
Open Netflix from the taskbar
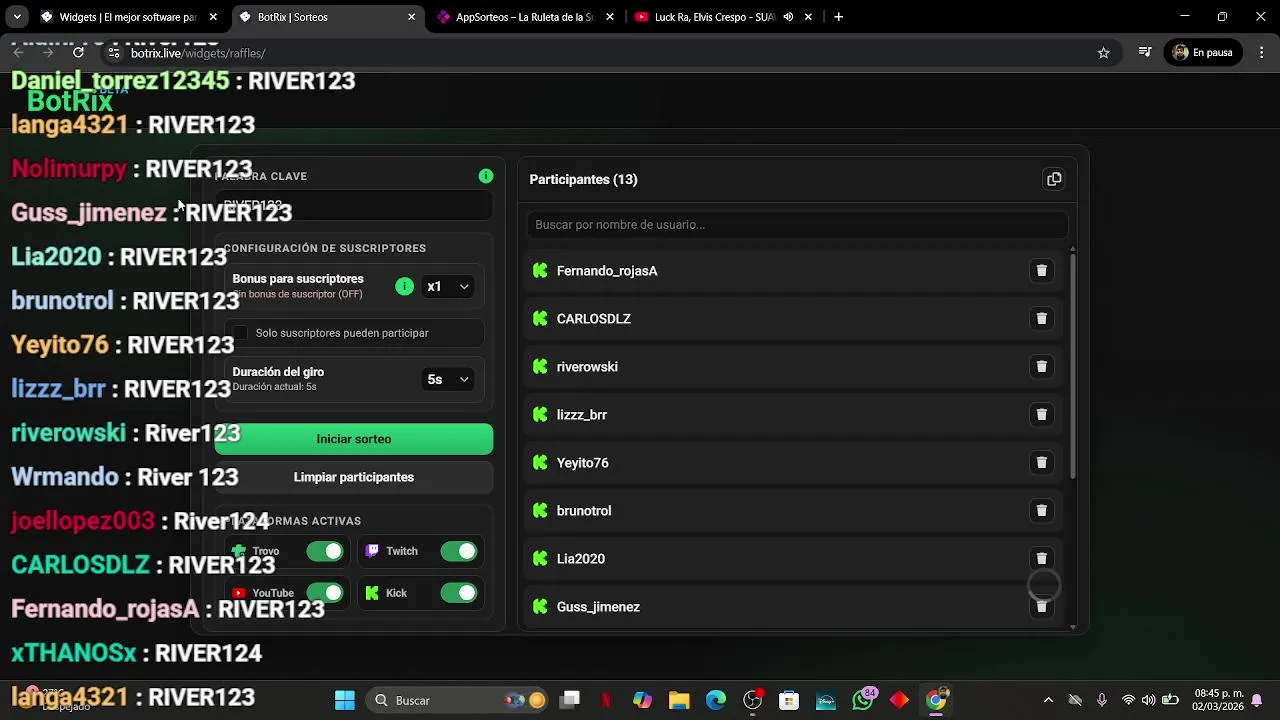pos(606,701)
